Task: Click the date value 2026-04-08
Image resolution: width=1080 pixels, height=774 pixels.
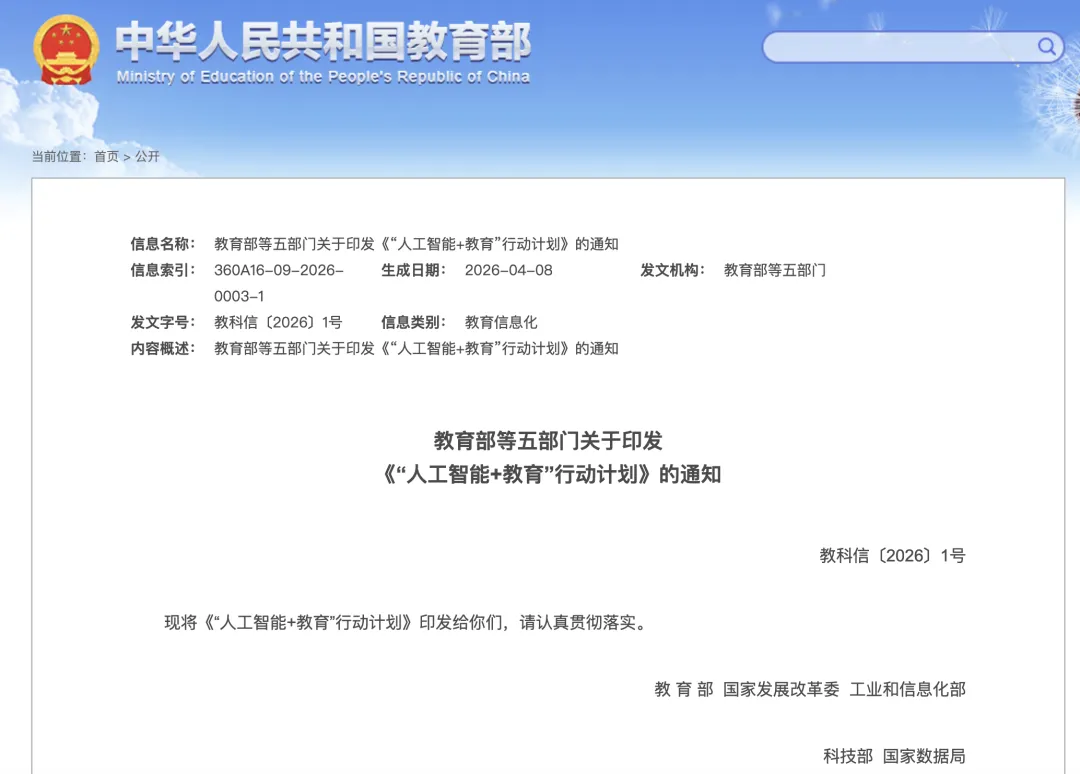Action: (x=508, y=270)
